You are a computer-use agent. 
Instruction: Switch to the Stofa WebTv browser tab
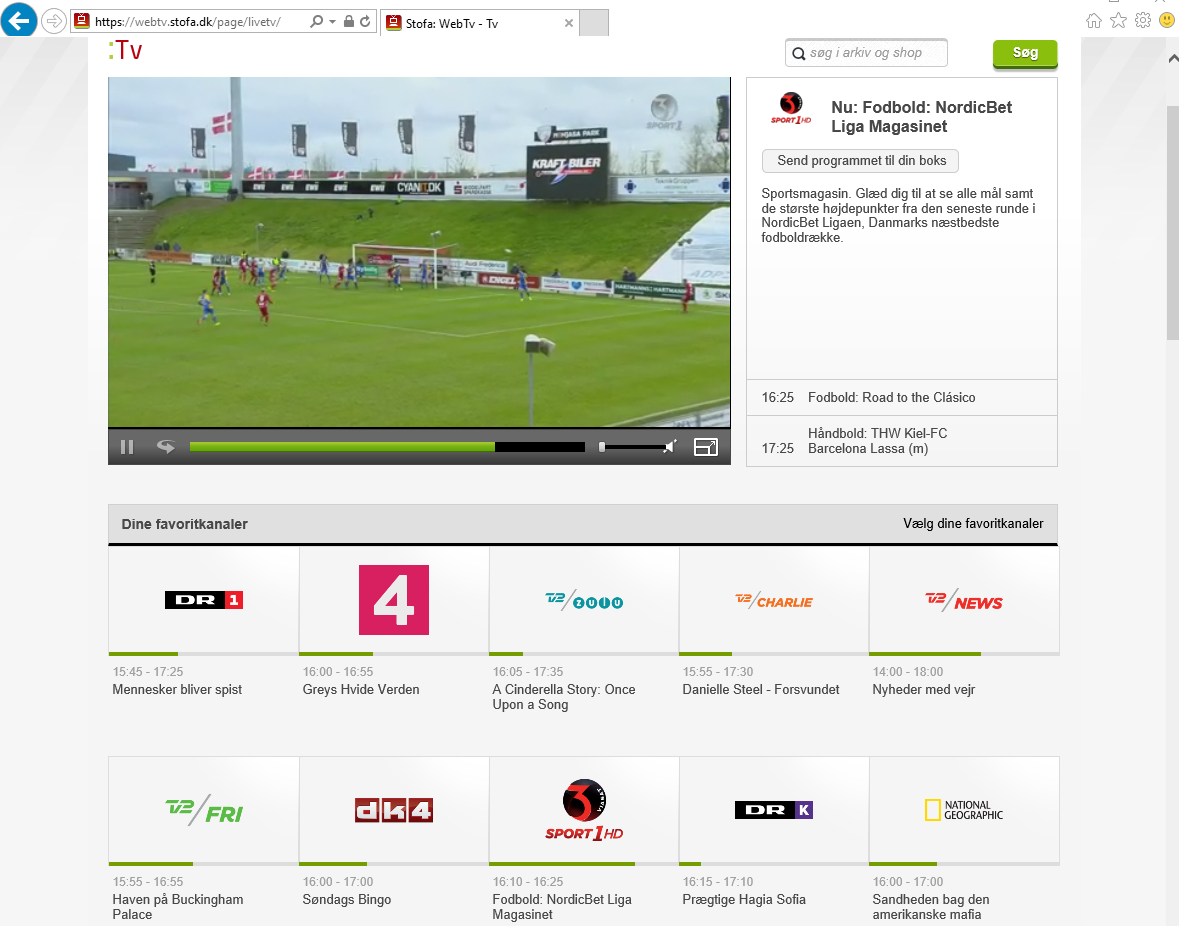pos(470,22)
